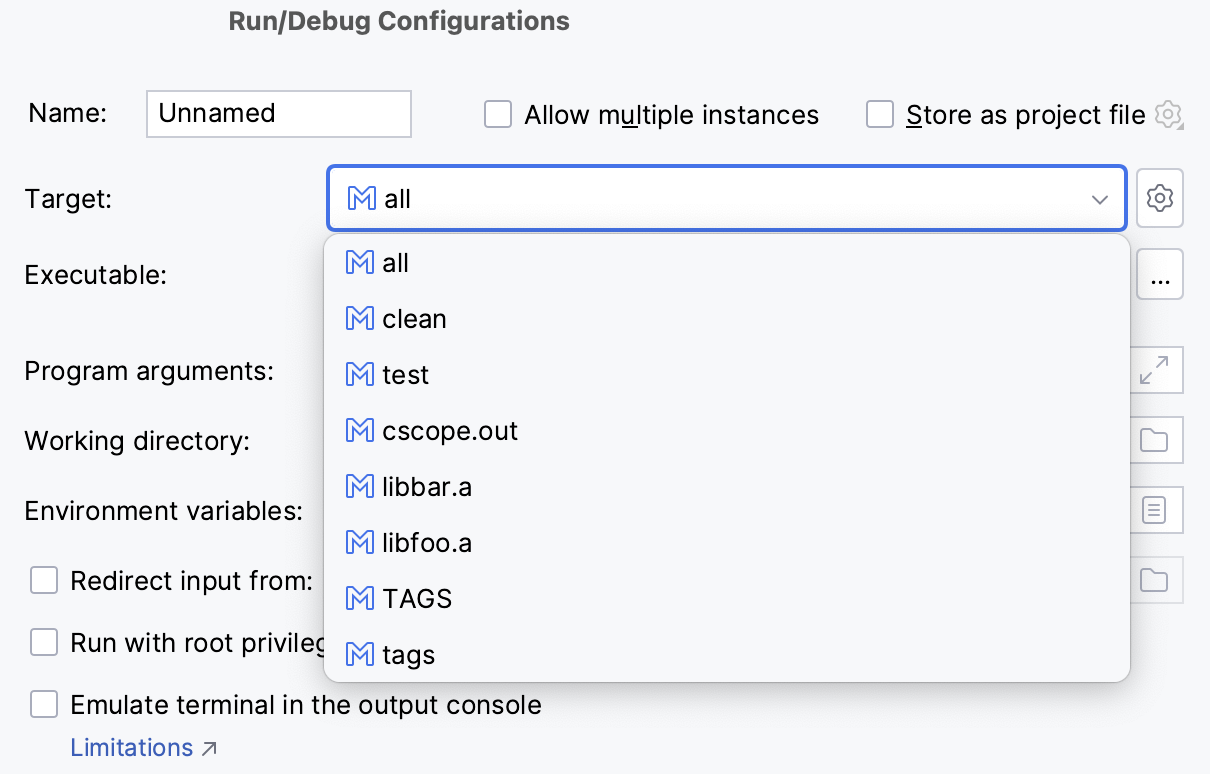
Task: Open Environment variables editor via list icon
Action: pyautogui.click(x=1156, y=510)
